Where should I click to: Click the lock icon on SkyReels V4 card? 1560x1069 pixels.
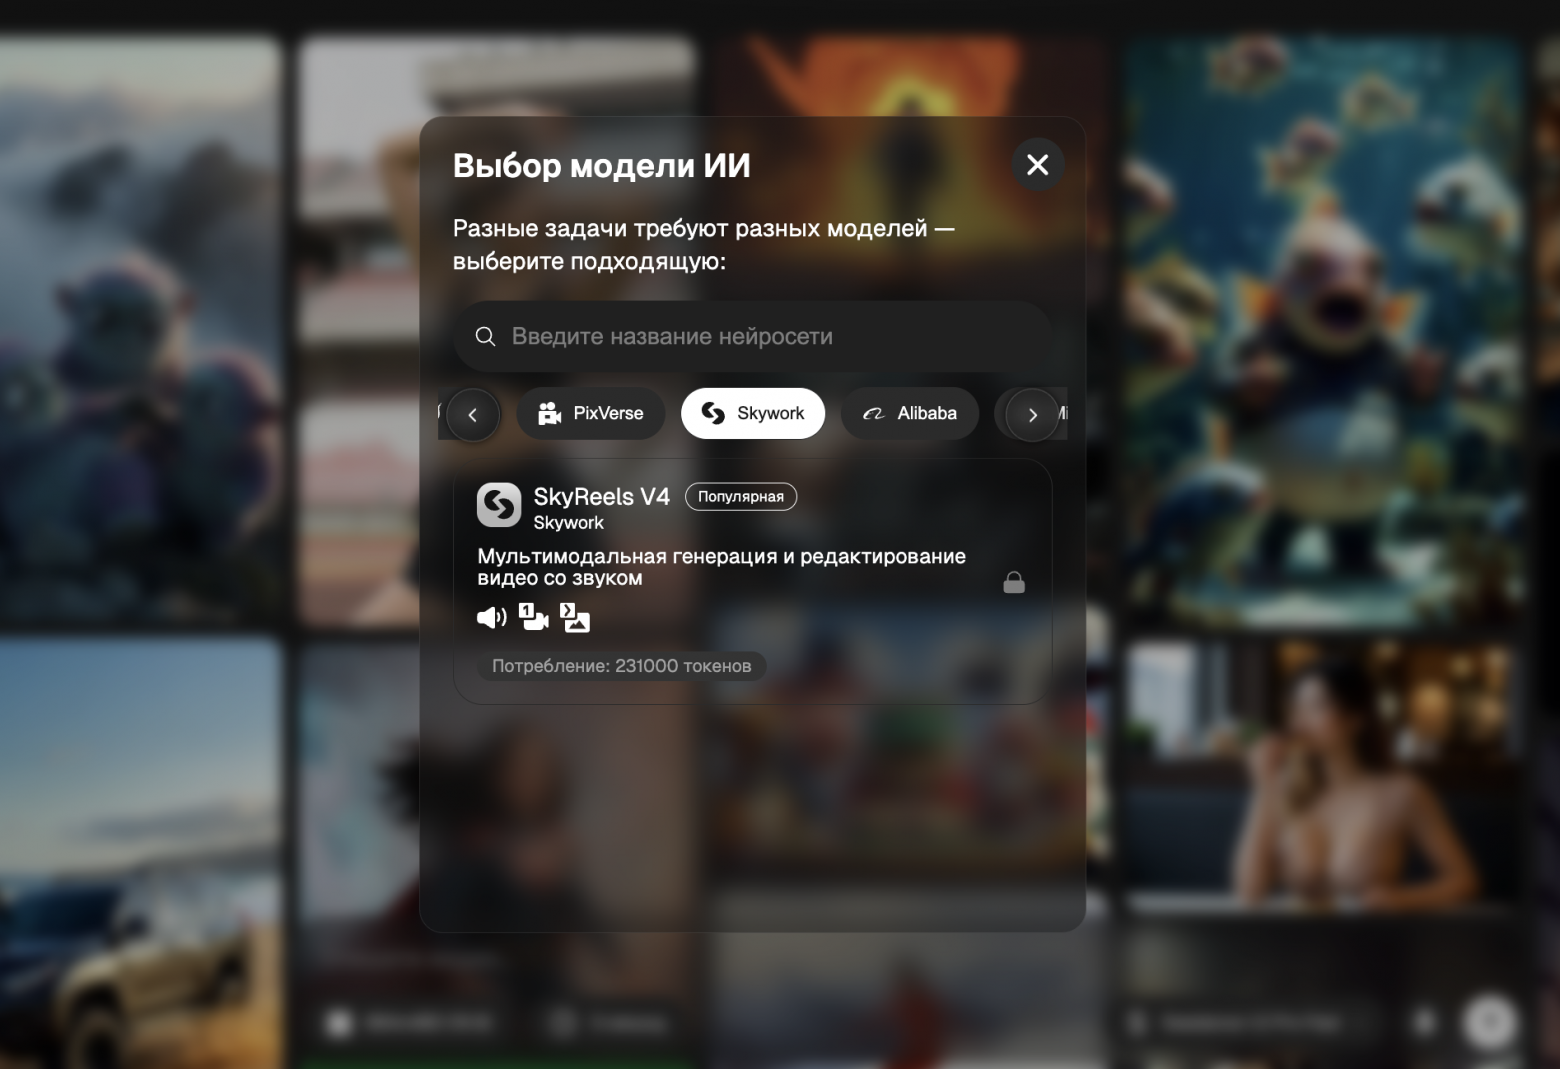[x=1014, y=582]
